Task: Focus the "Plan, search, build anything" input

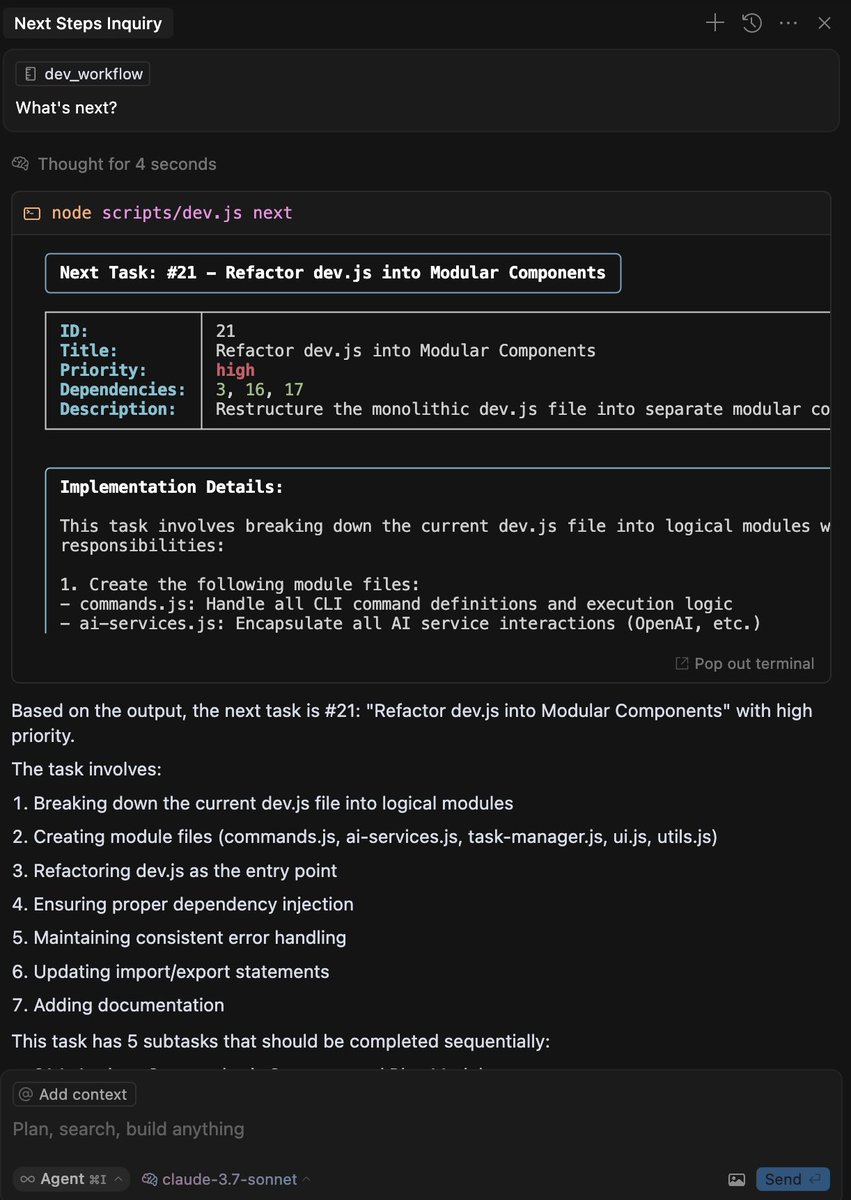Action: click(x=300, y=1129)
